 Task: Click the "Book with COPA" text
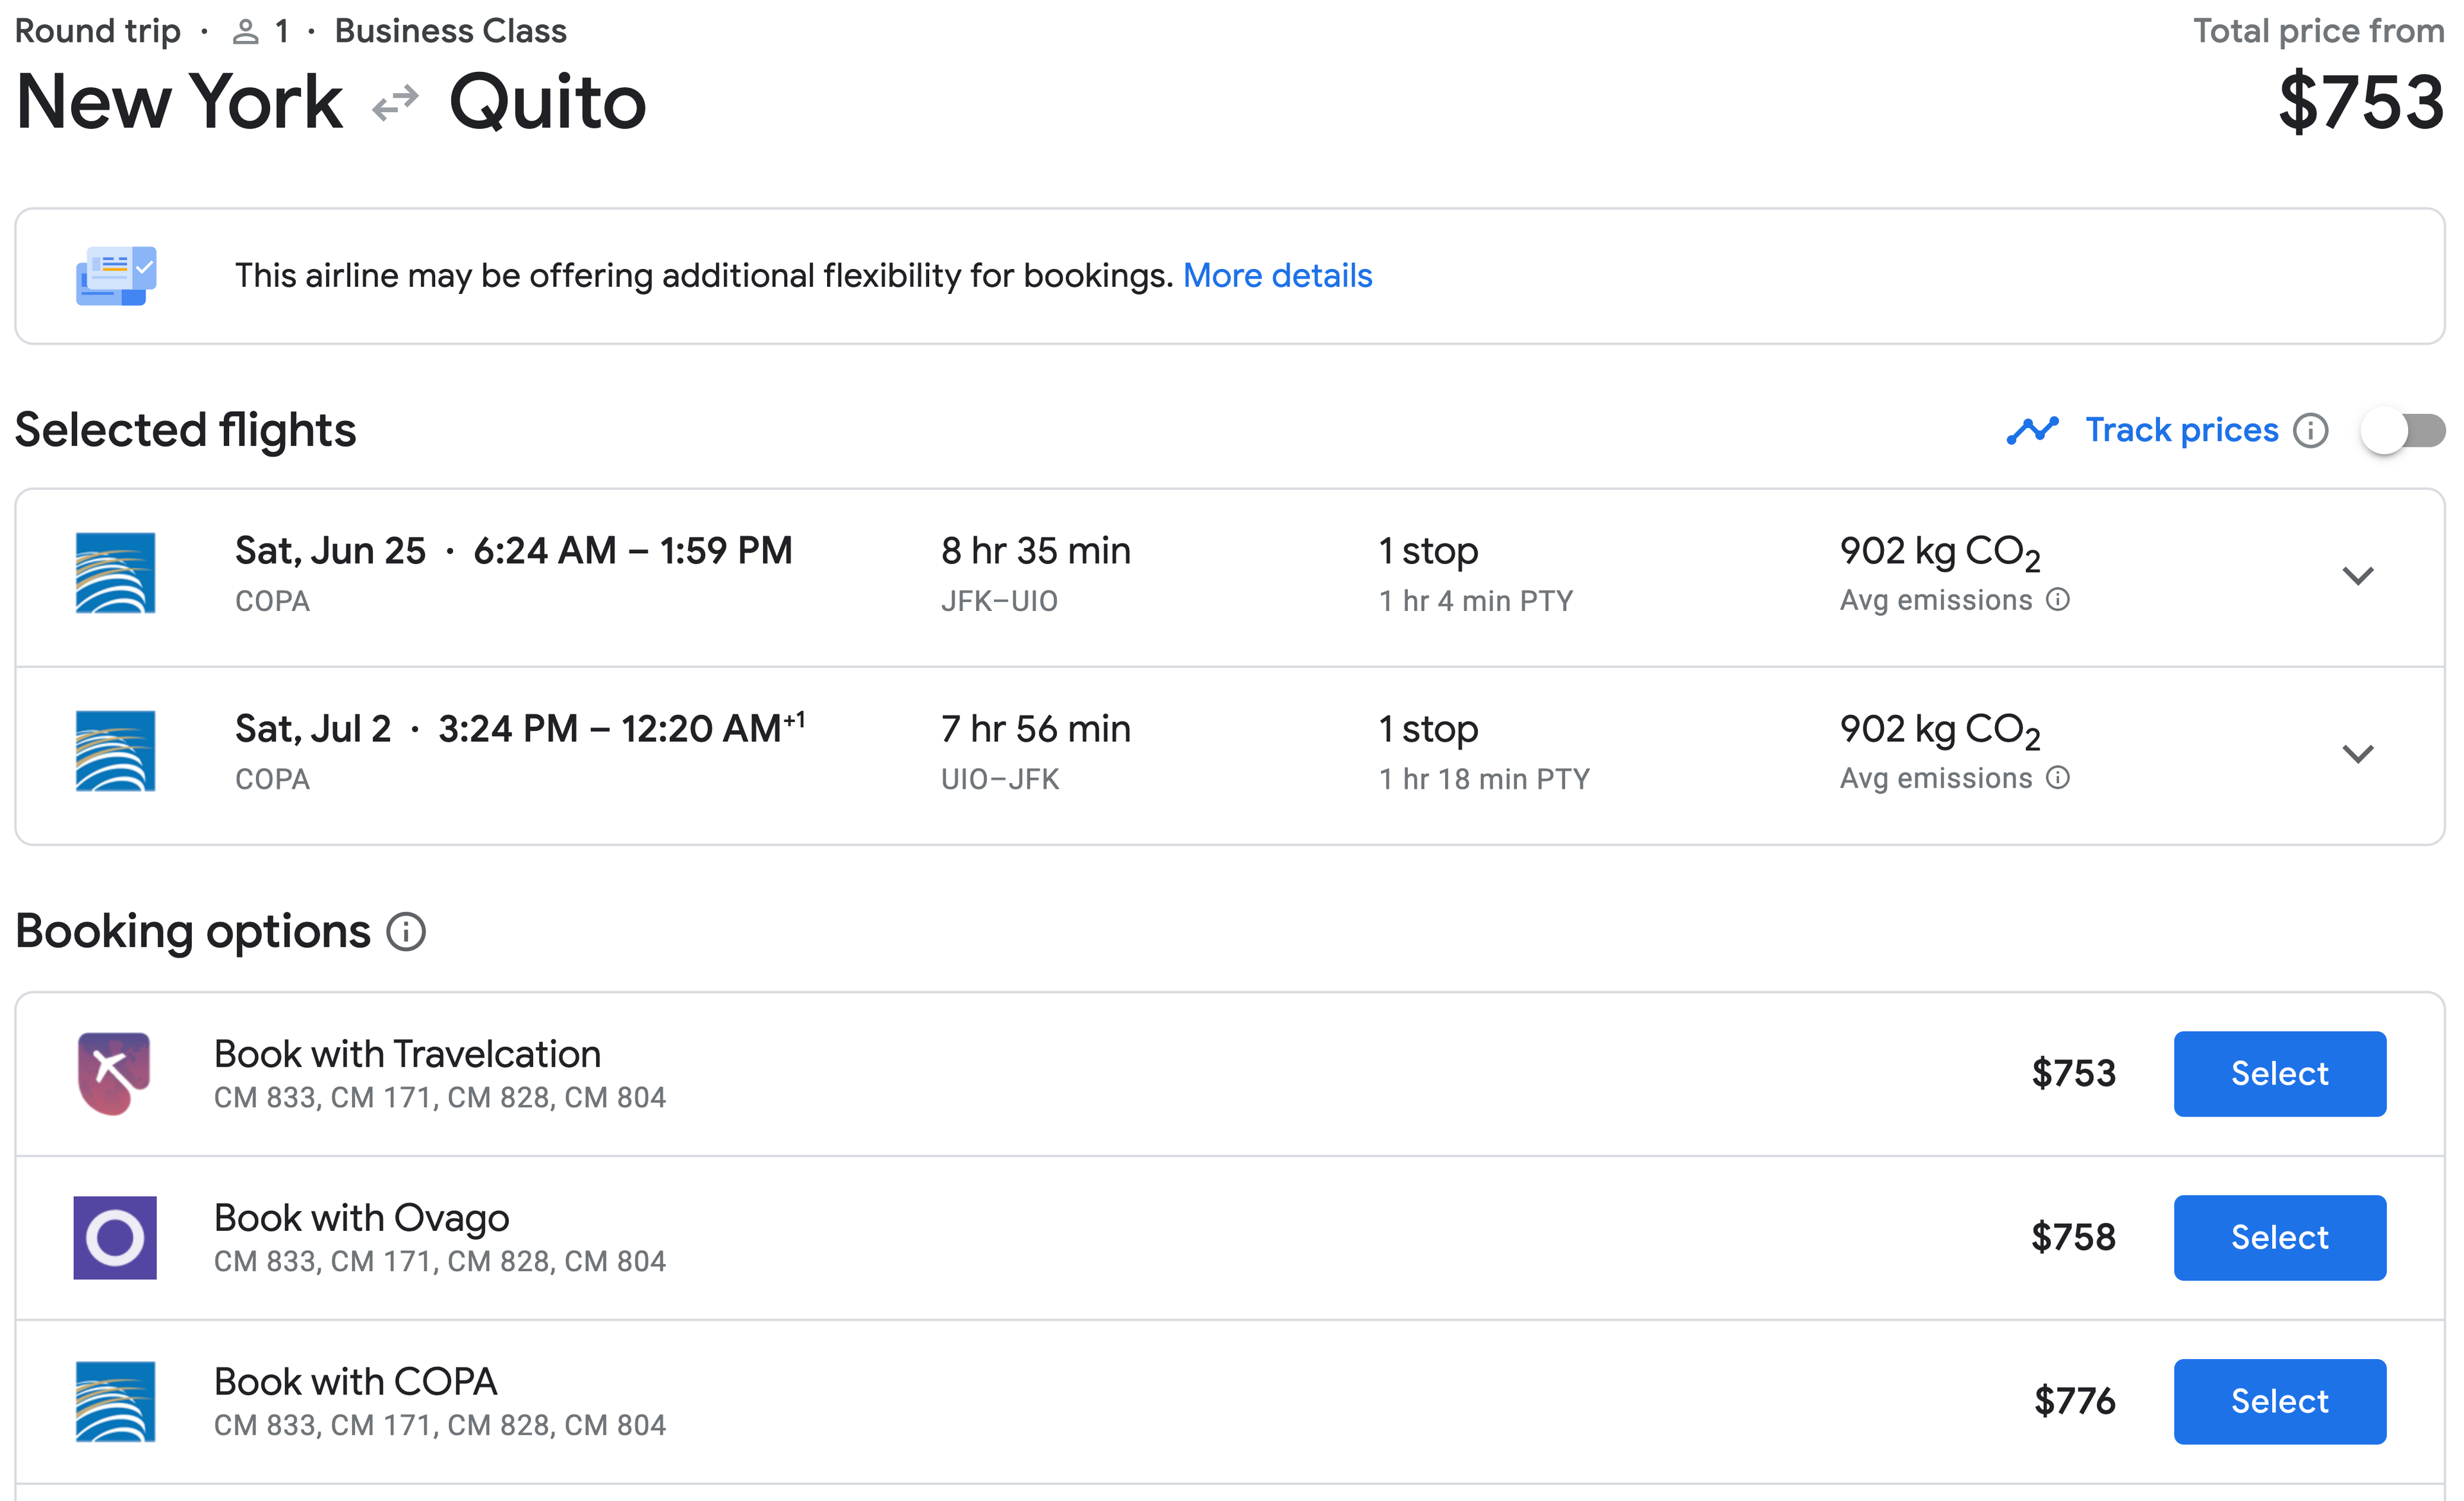355,1382
